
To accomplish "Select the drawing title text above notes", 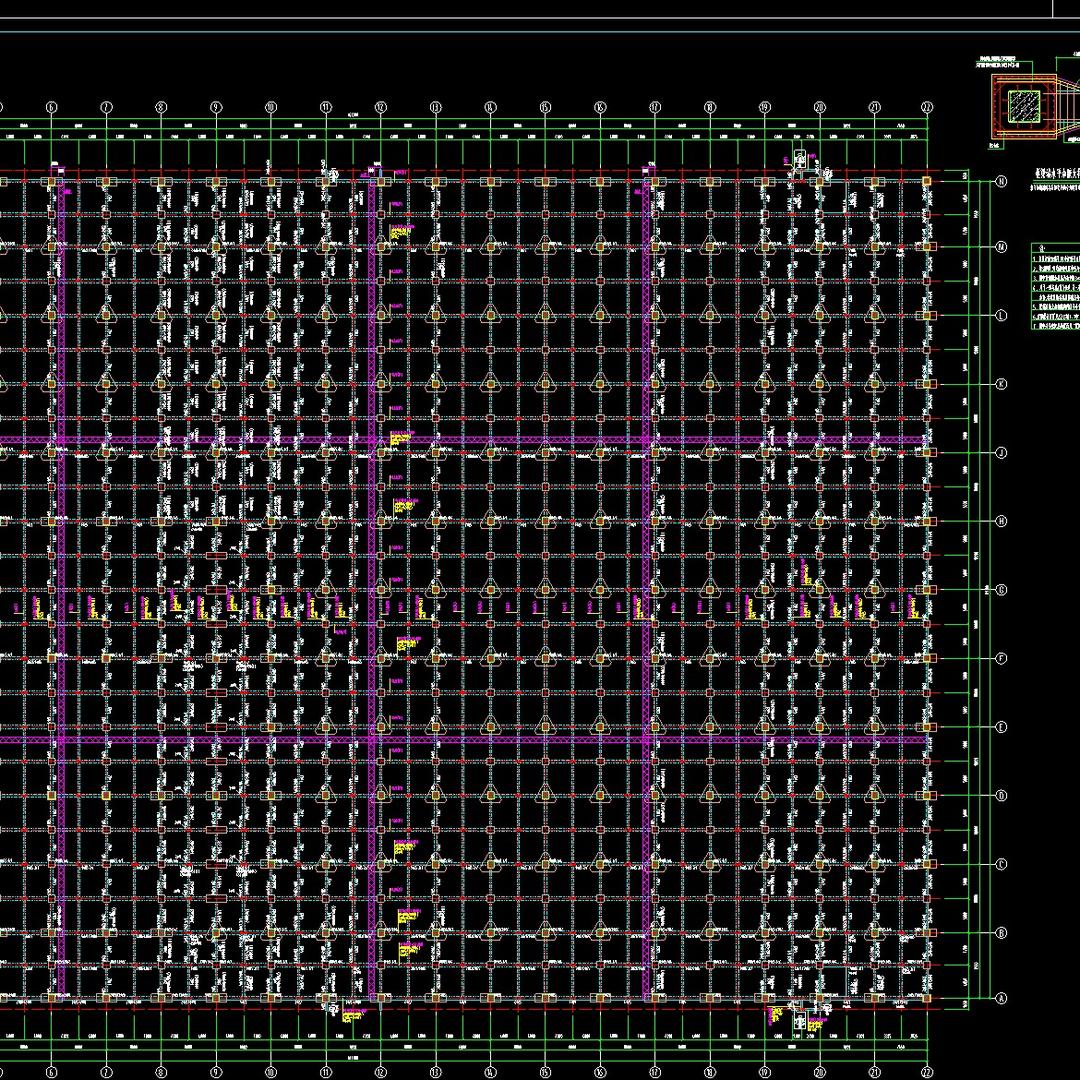I will click(1057, 175).
